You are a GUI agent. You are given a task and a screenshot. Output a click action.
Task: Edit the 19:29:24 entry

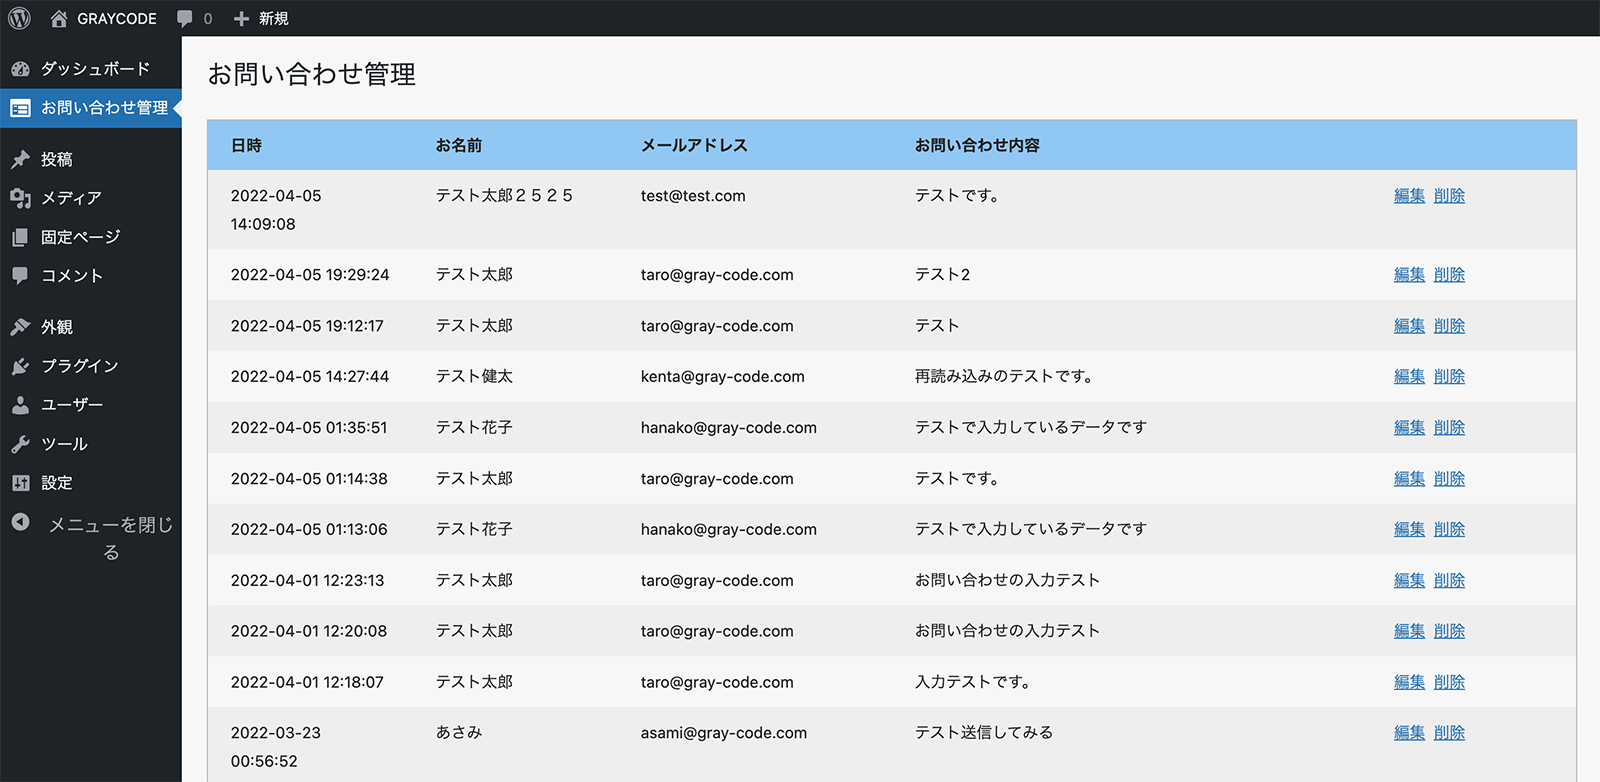1409,275
